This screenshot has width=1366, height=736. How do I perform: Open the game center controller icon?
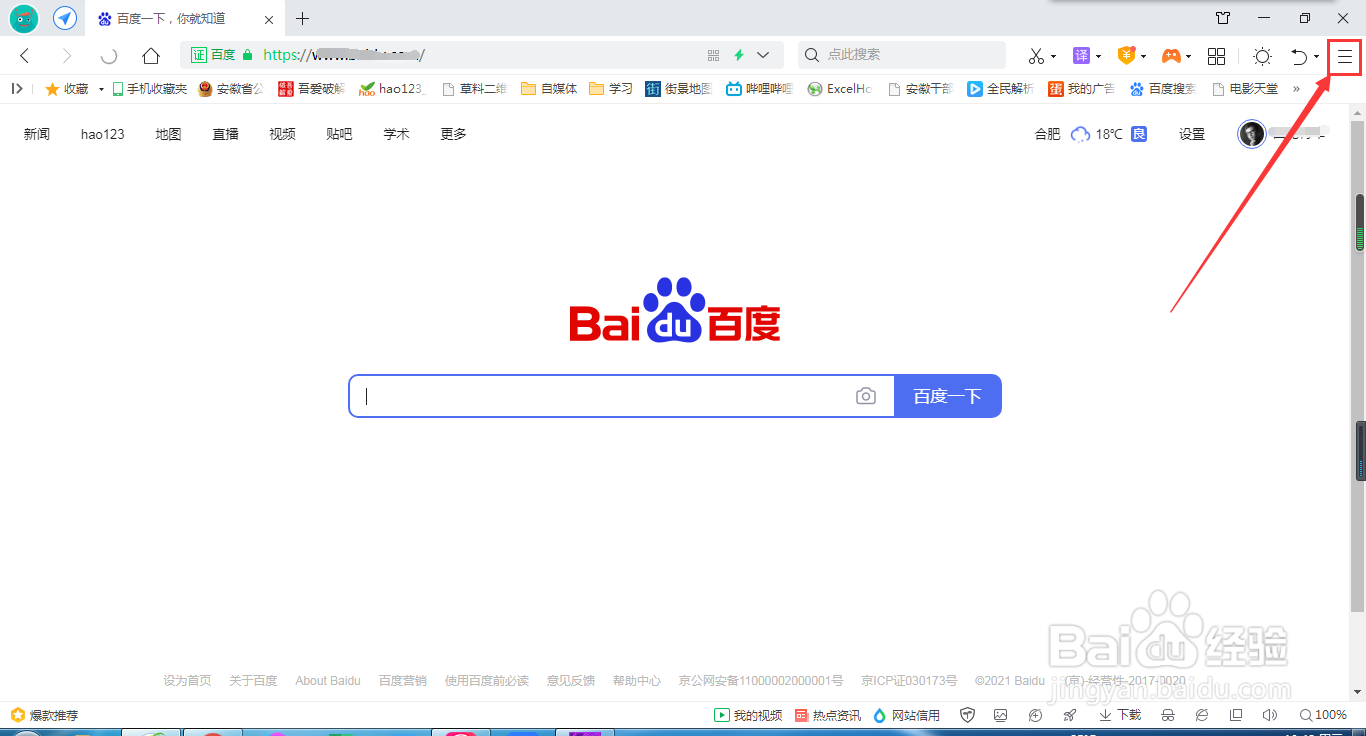1172,55
